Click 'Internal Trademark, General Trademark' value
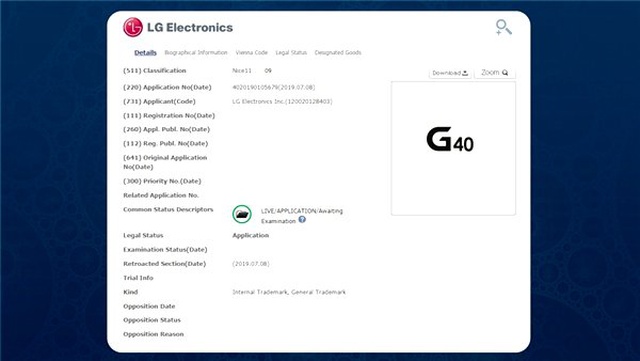640x361 pixels. [289, 292]
